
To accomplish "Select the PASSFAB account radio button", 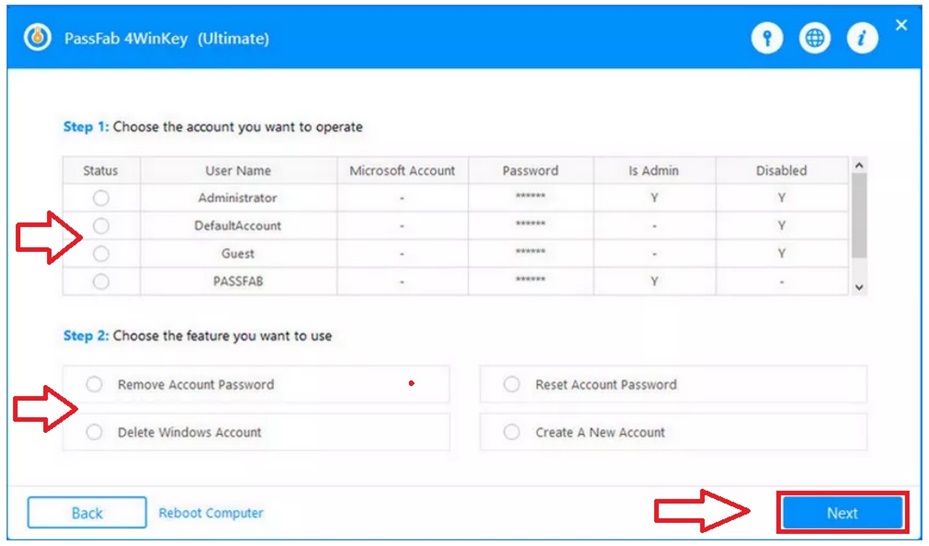I will point(101,281).
